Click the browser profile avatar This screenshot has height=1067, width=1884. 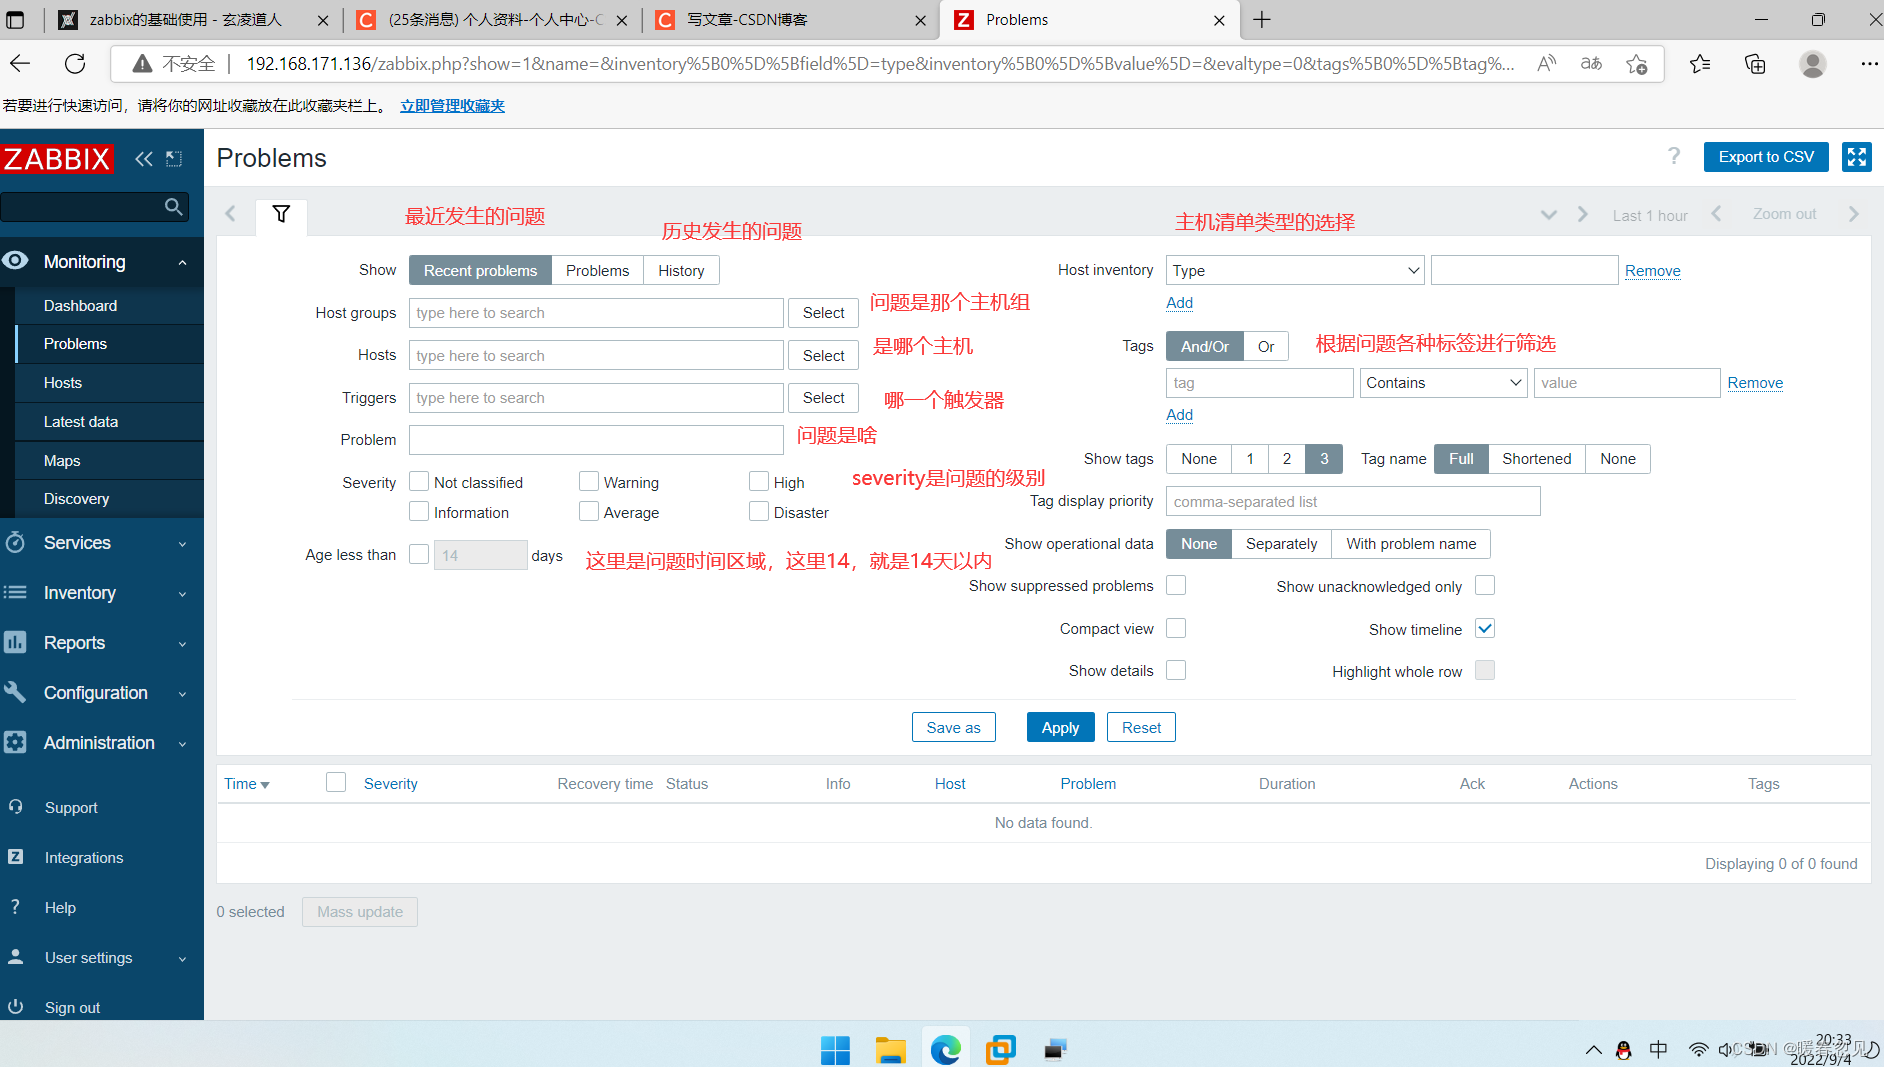1812,64
